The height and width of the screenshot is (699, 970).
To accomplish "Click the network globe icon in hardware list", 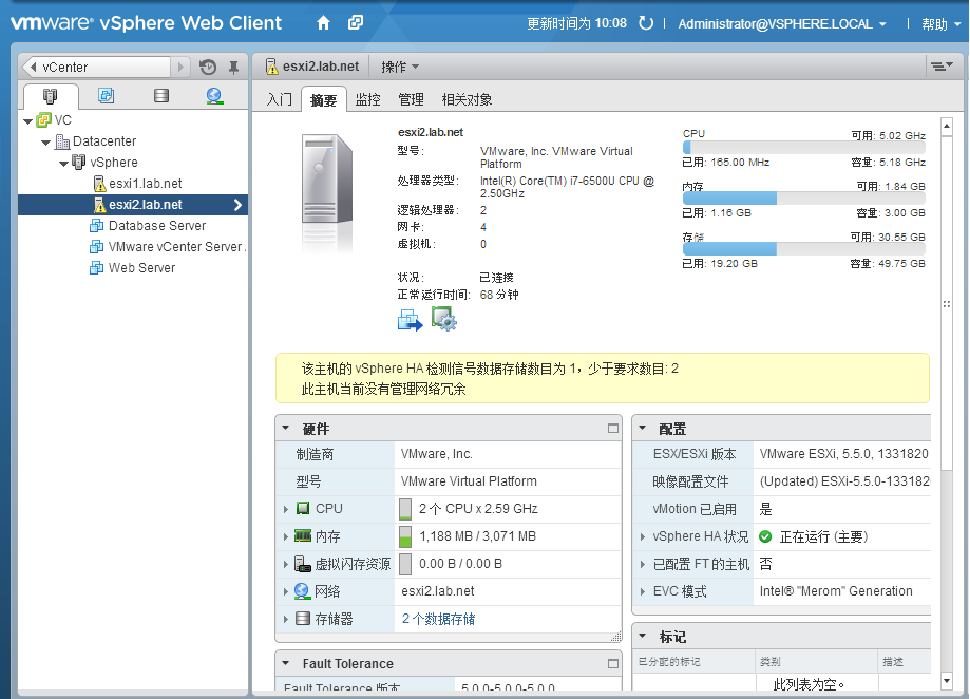I will pyautogui.click(x=302, y=591).
